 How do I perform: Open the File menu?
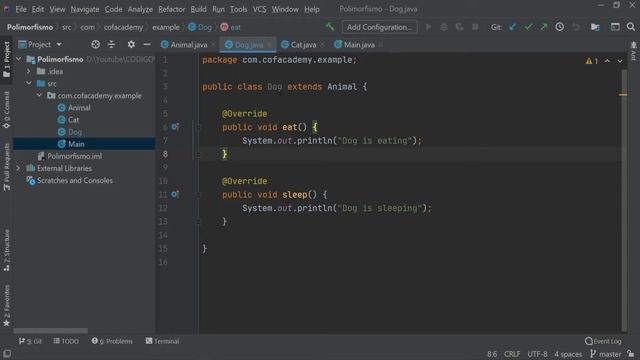click(x=21, y=9)
